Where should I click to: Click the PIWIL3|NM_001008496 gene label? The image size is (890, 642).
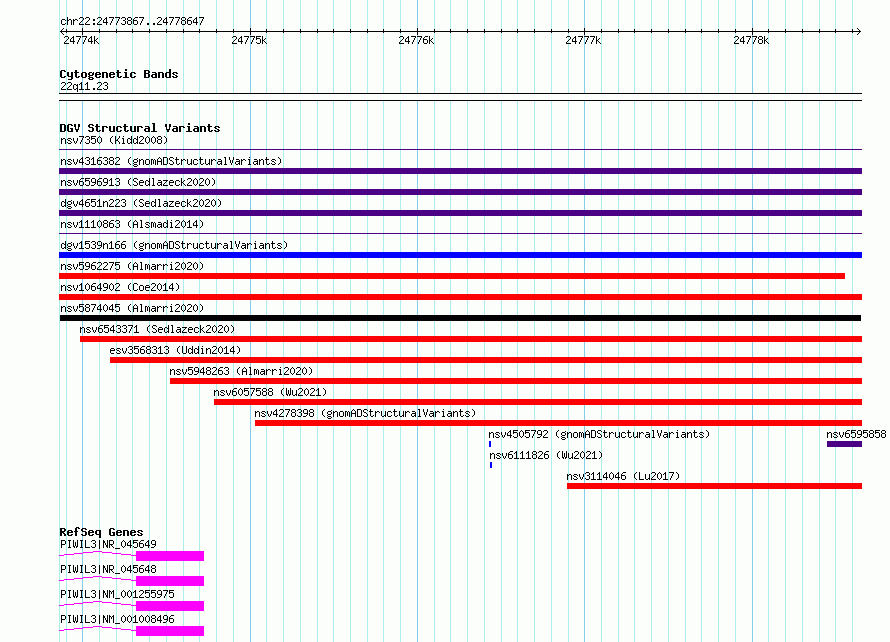[x=117, y=619]
